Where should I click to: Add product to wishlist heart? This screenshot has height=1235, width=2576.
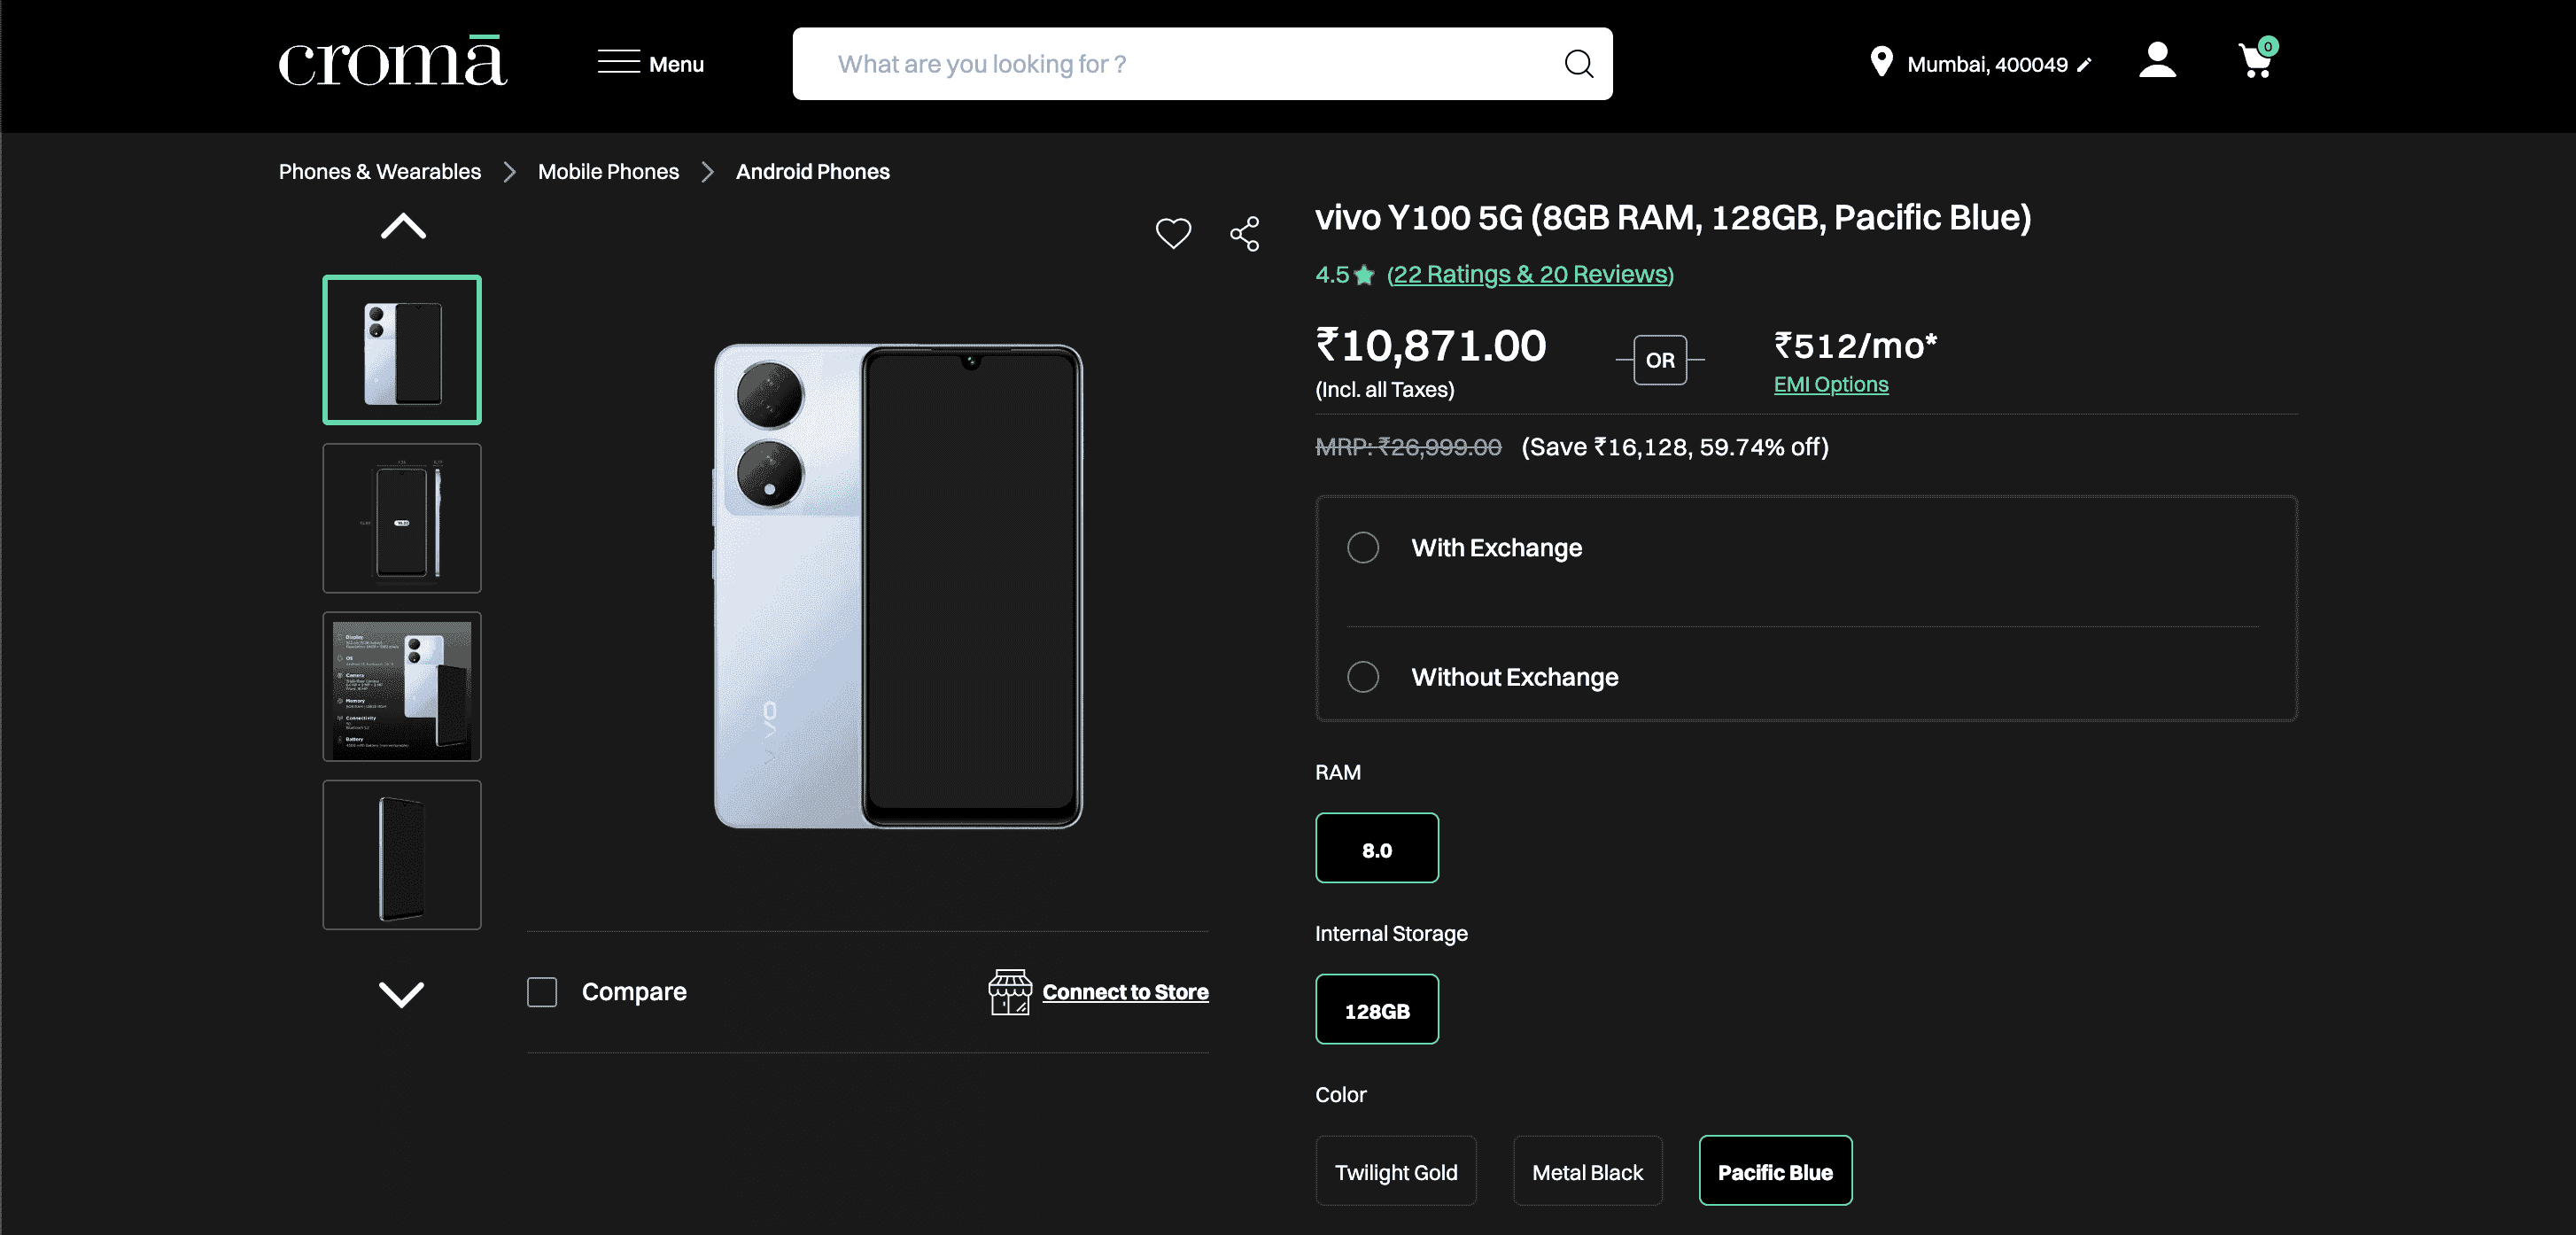pyautogui.click(x=1173, y=233)
